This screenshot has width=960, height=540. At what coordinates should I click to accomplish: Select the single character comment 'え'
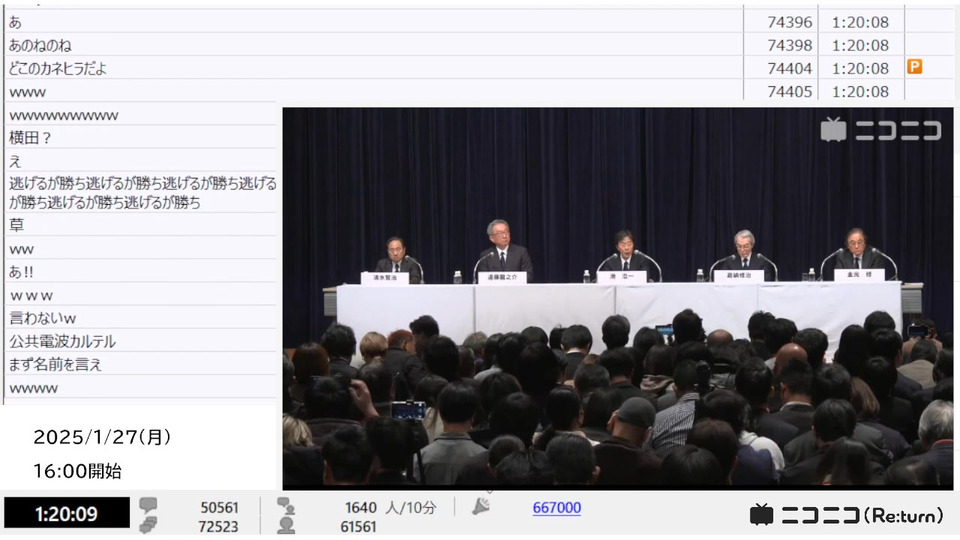[x=15, y=162]
